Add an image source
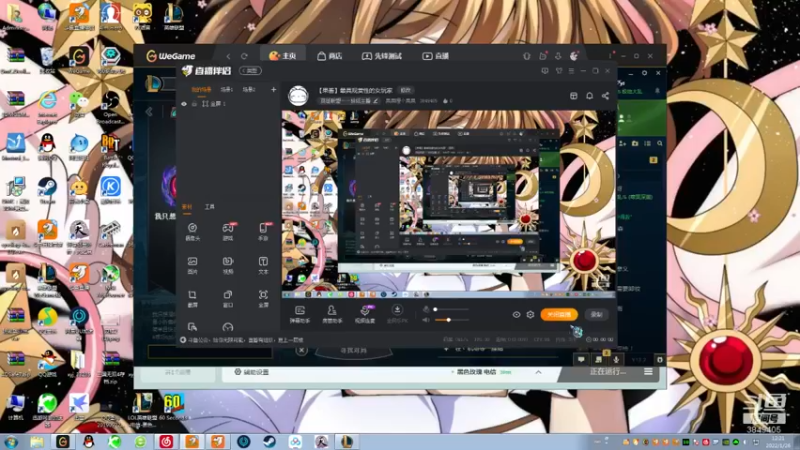 click(x=192, y=265)
